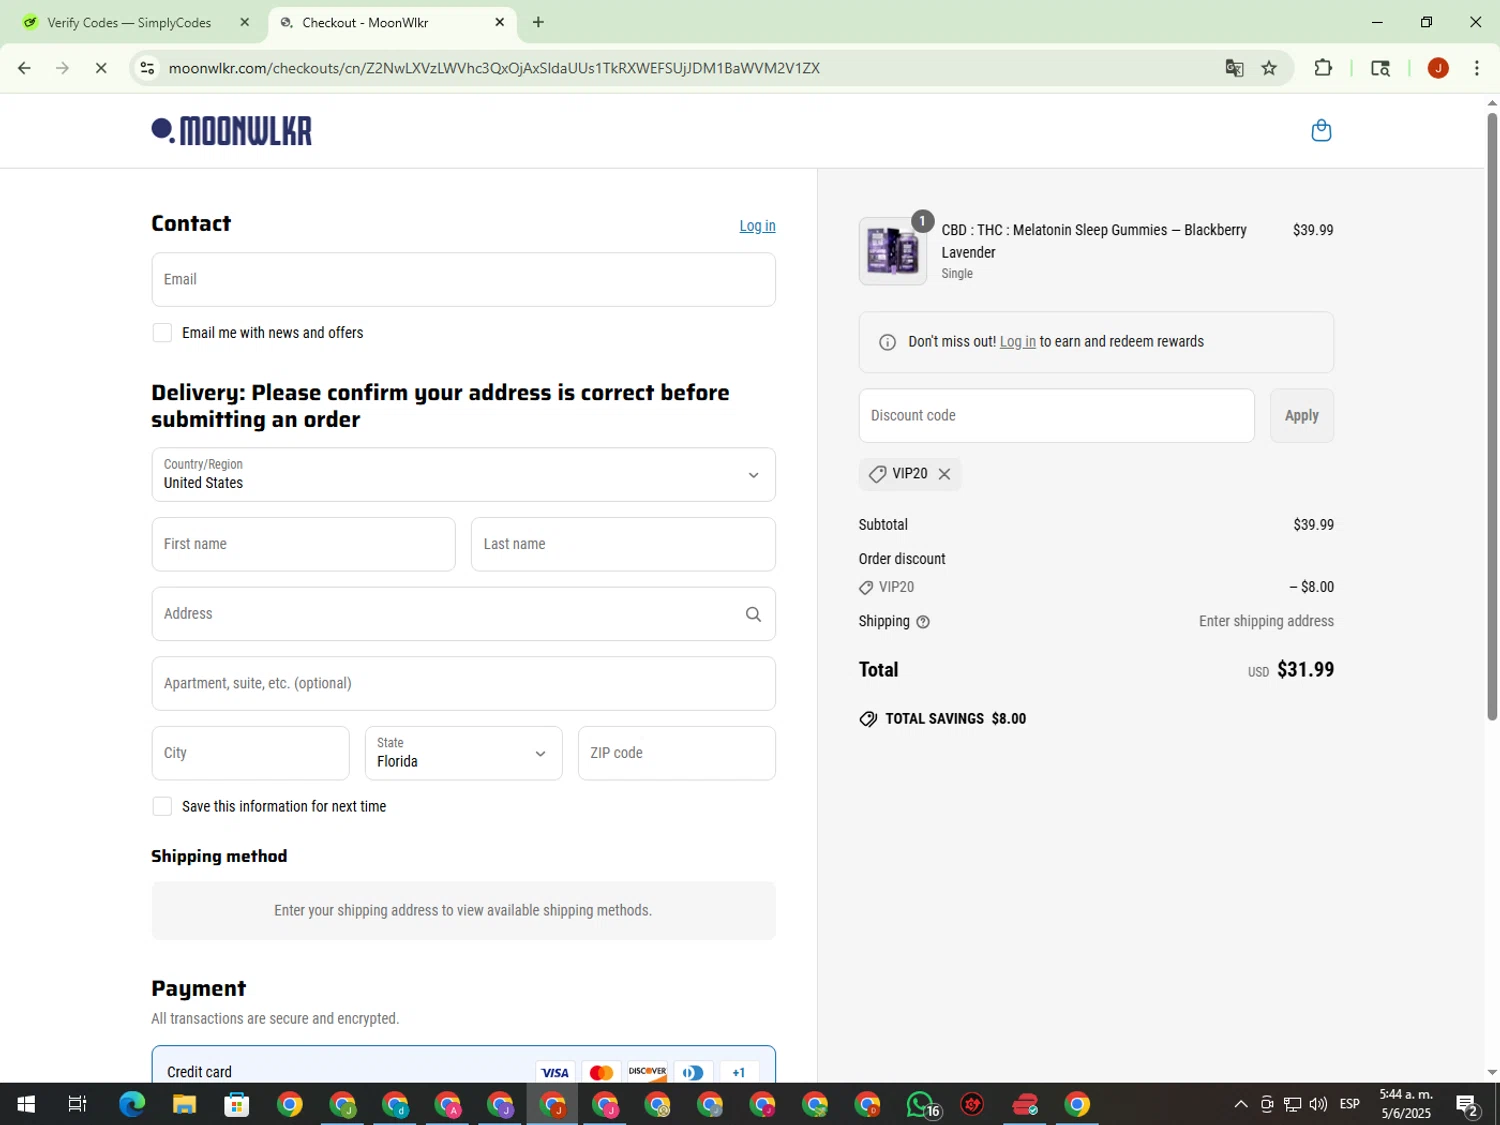Click the TOTAL SAVINGS $8.00 text
Viewport: 1500px width, 1125px height.
click(955, 719)
